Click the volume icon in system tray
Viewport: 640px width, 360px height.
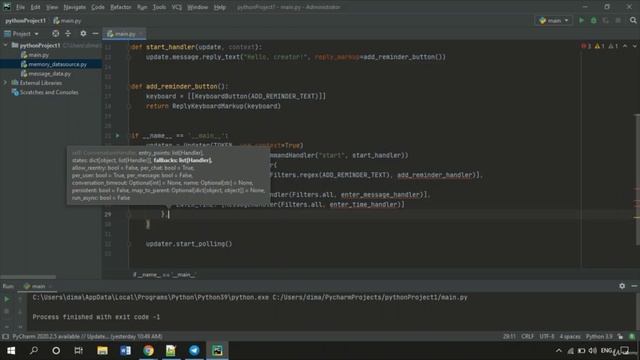coord(593,351)
